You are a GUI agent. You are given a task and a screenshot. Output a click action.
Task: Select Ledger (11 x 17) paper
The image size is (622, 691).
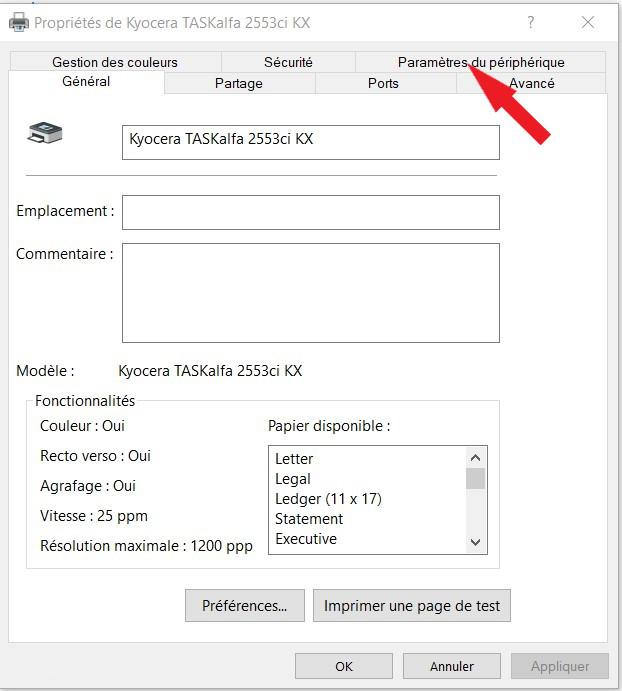click(328, 498)
